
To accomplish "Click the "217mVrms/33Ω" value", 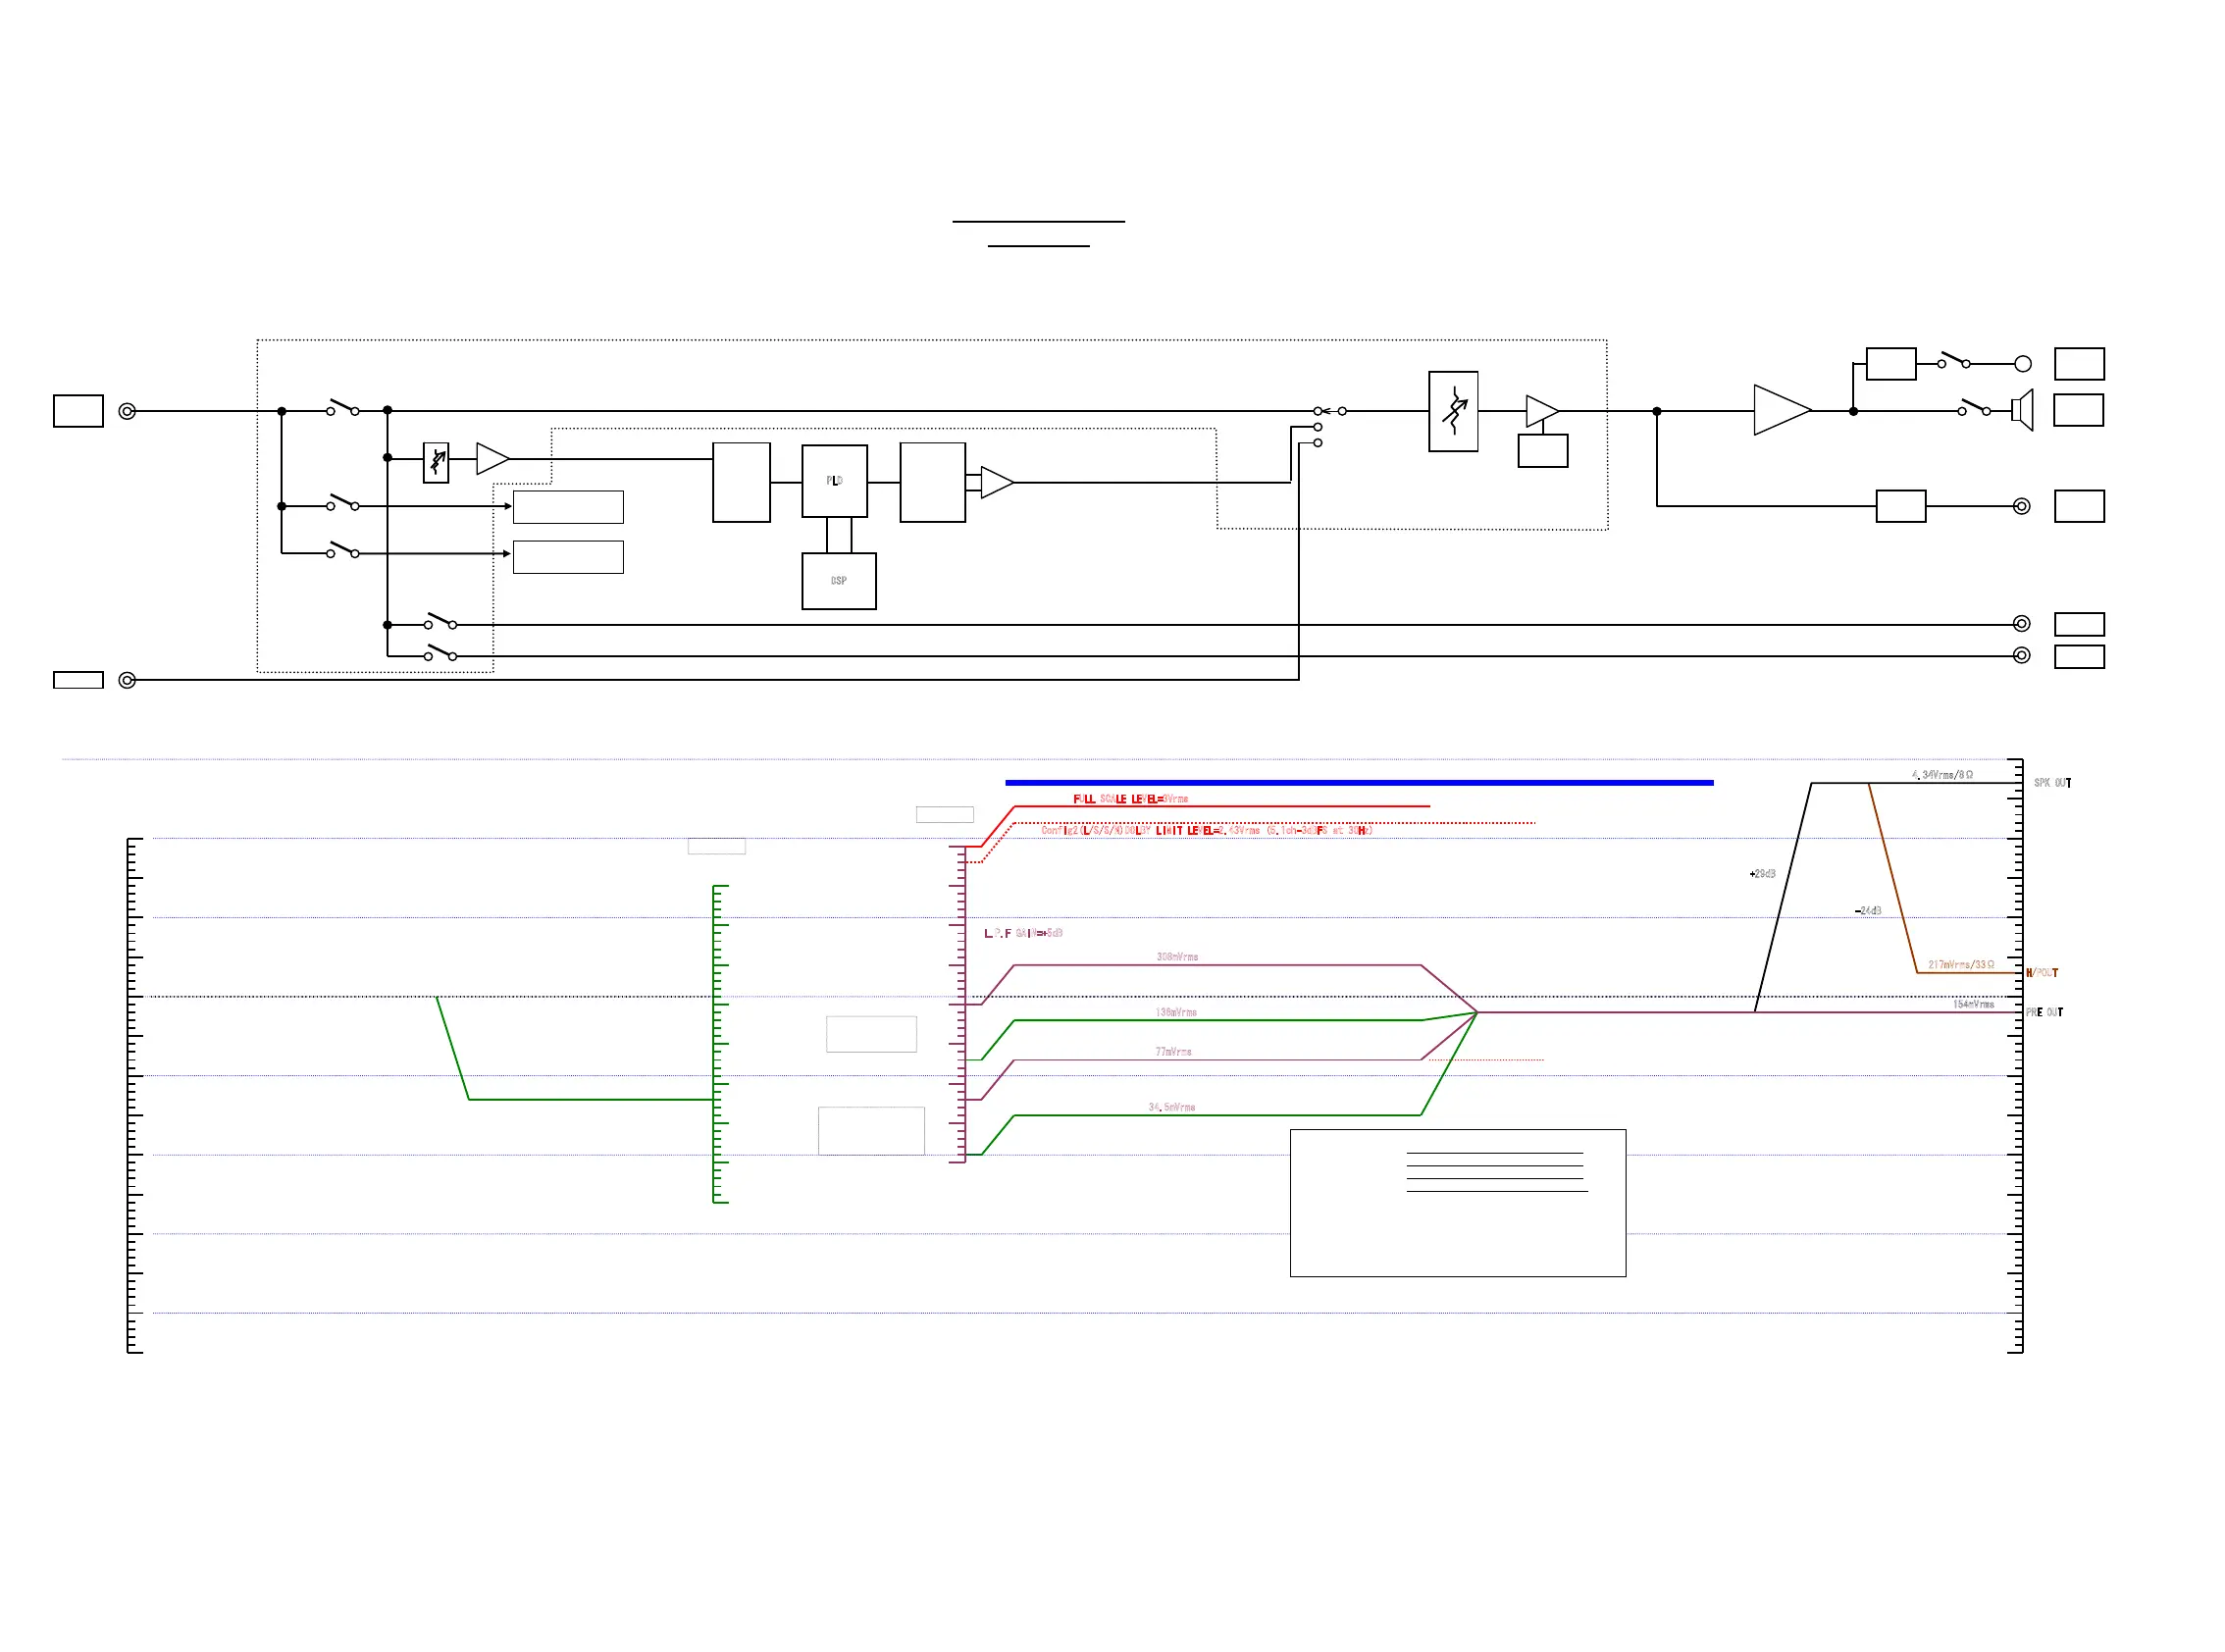I will coord(1961,965).
